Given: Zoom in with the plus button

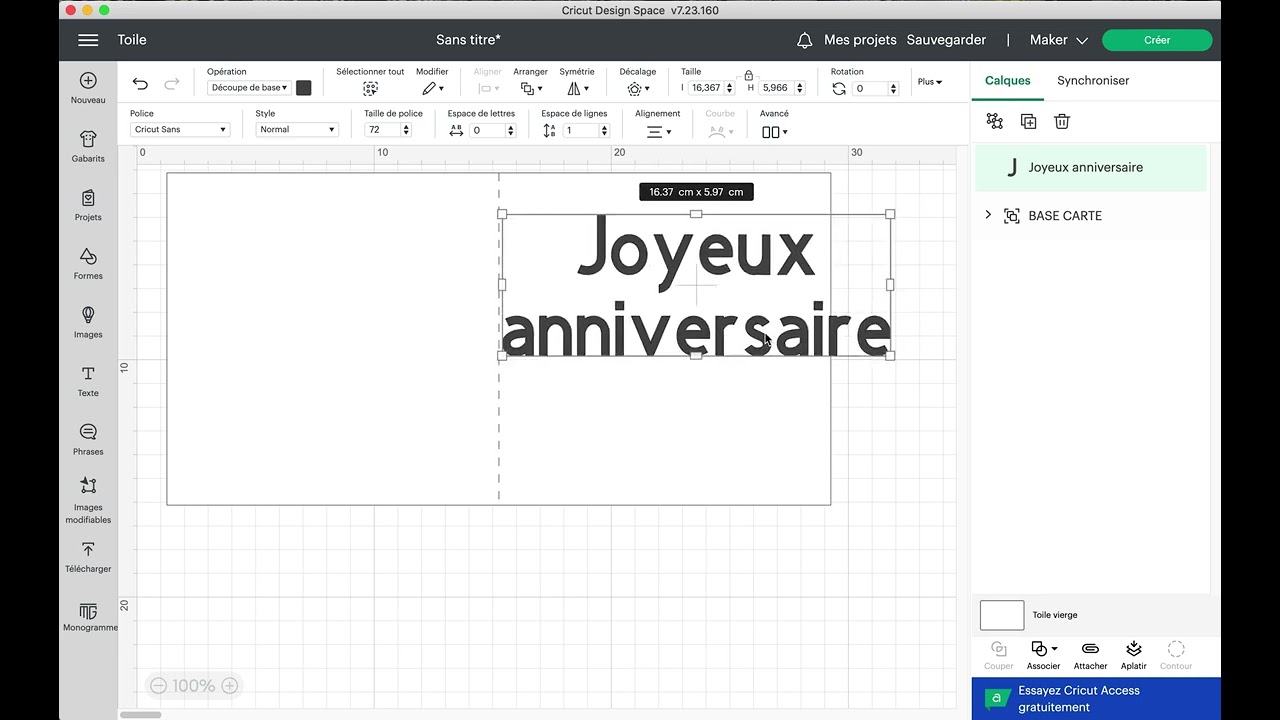Looking at the screenshot, I should pyautogui.click(x=230, y=685).
